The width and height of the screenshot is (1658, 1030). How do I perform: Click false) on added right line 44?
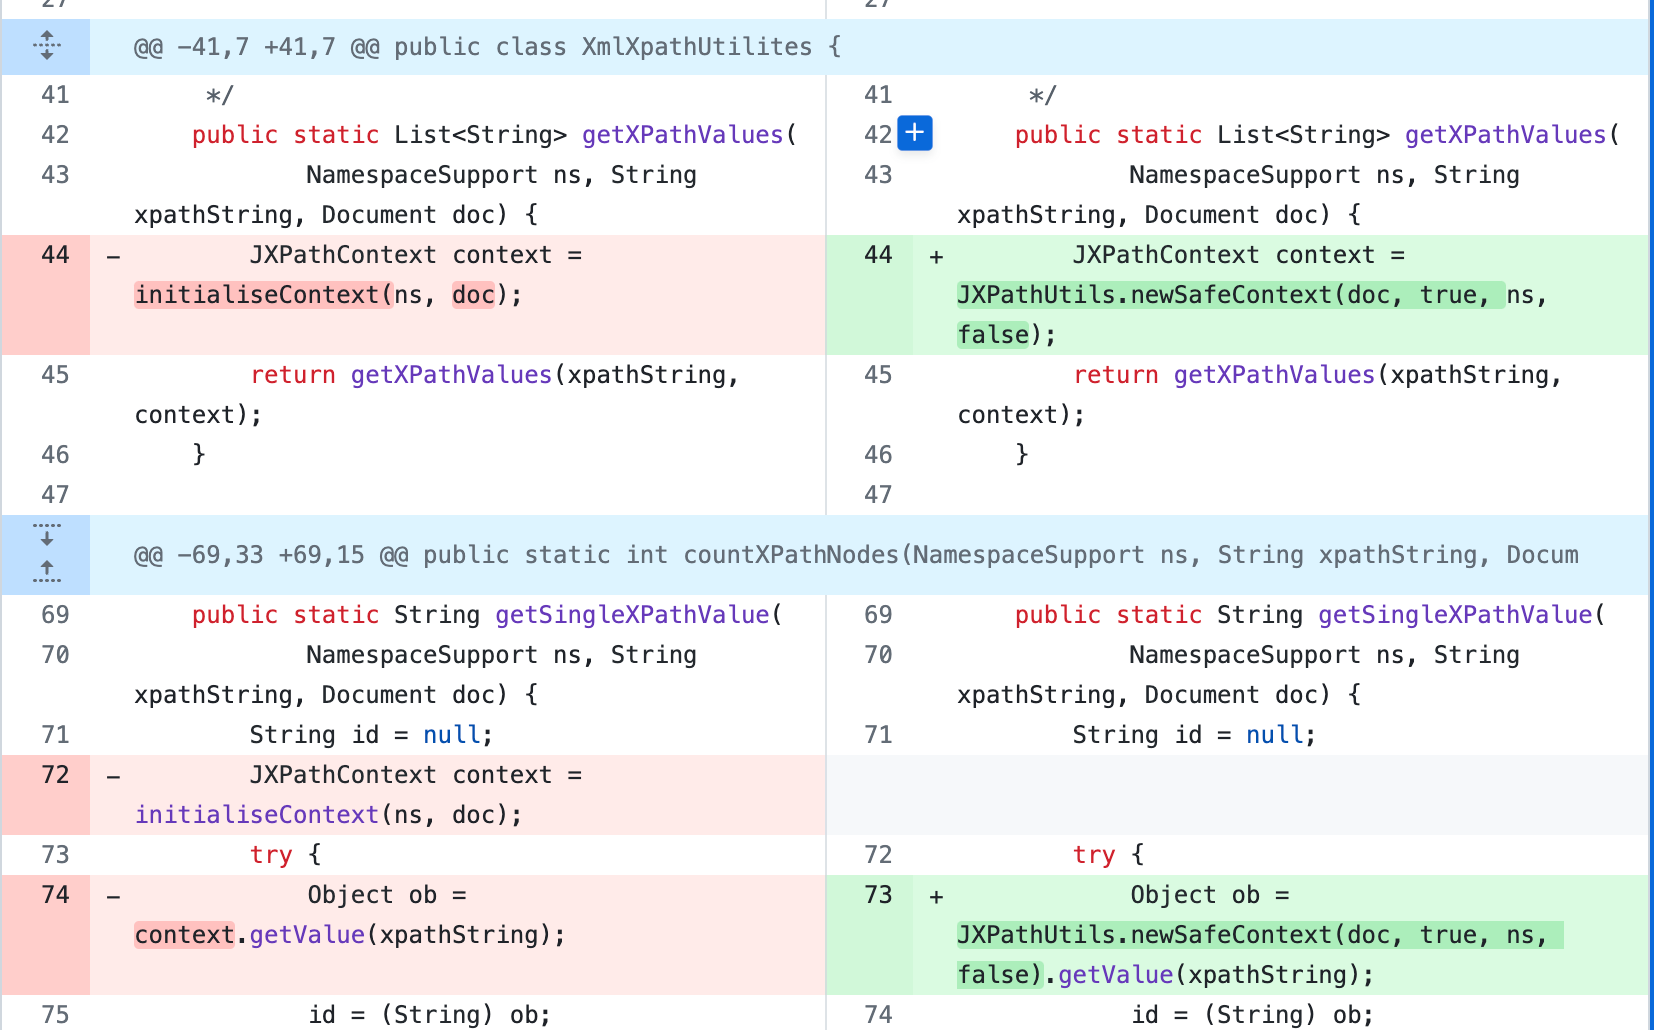click(x=1000, y=335)
